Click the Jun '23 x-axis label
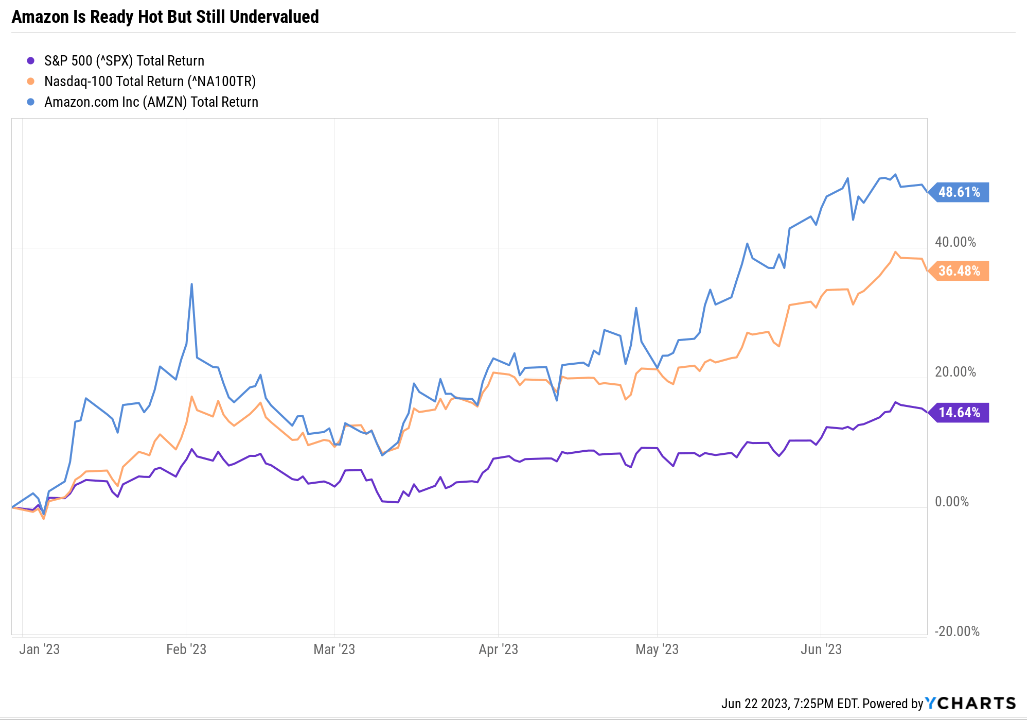 (823, 650)
